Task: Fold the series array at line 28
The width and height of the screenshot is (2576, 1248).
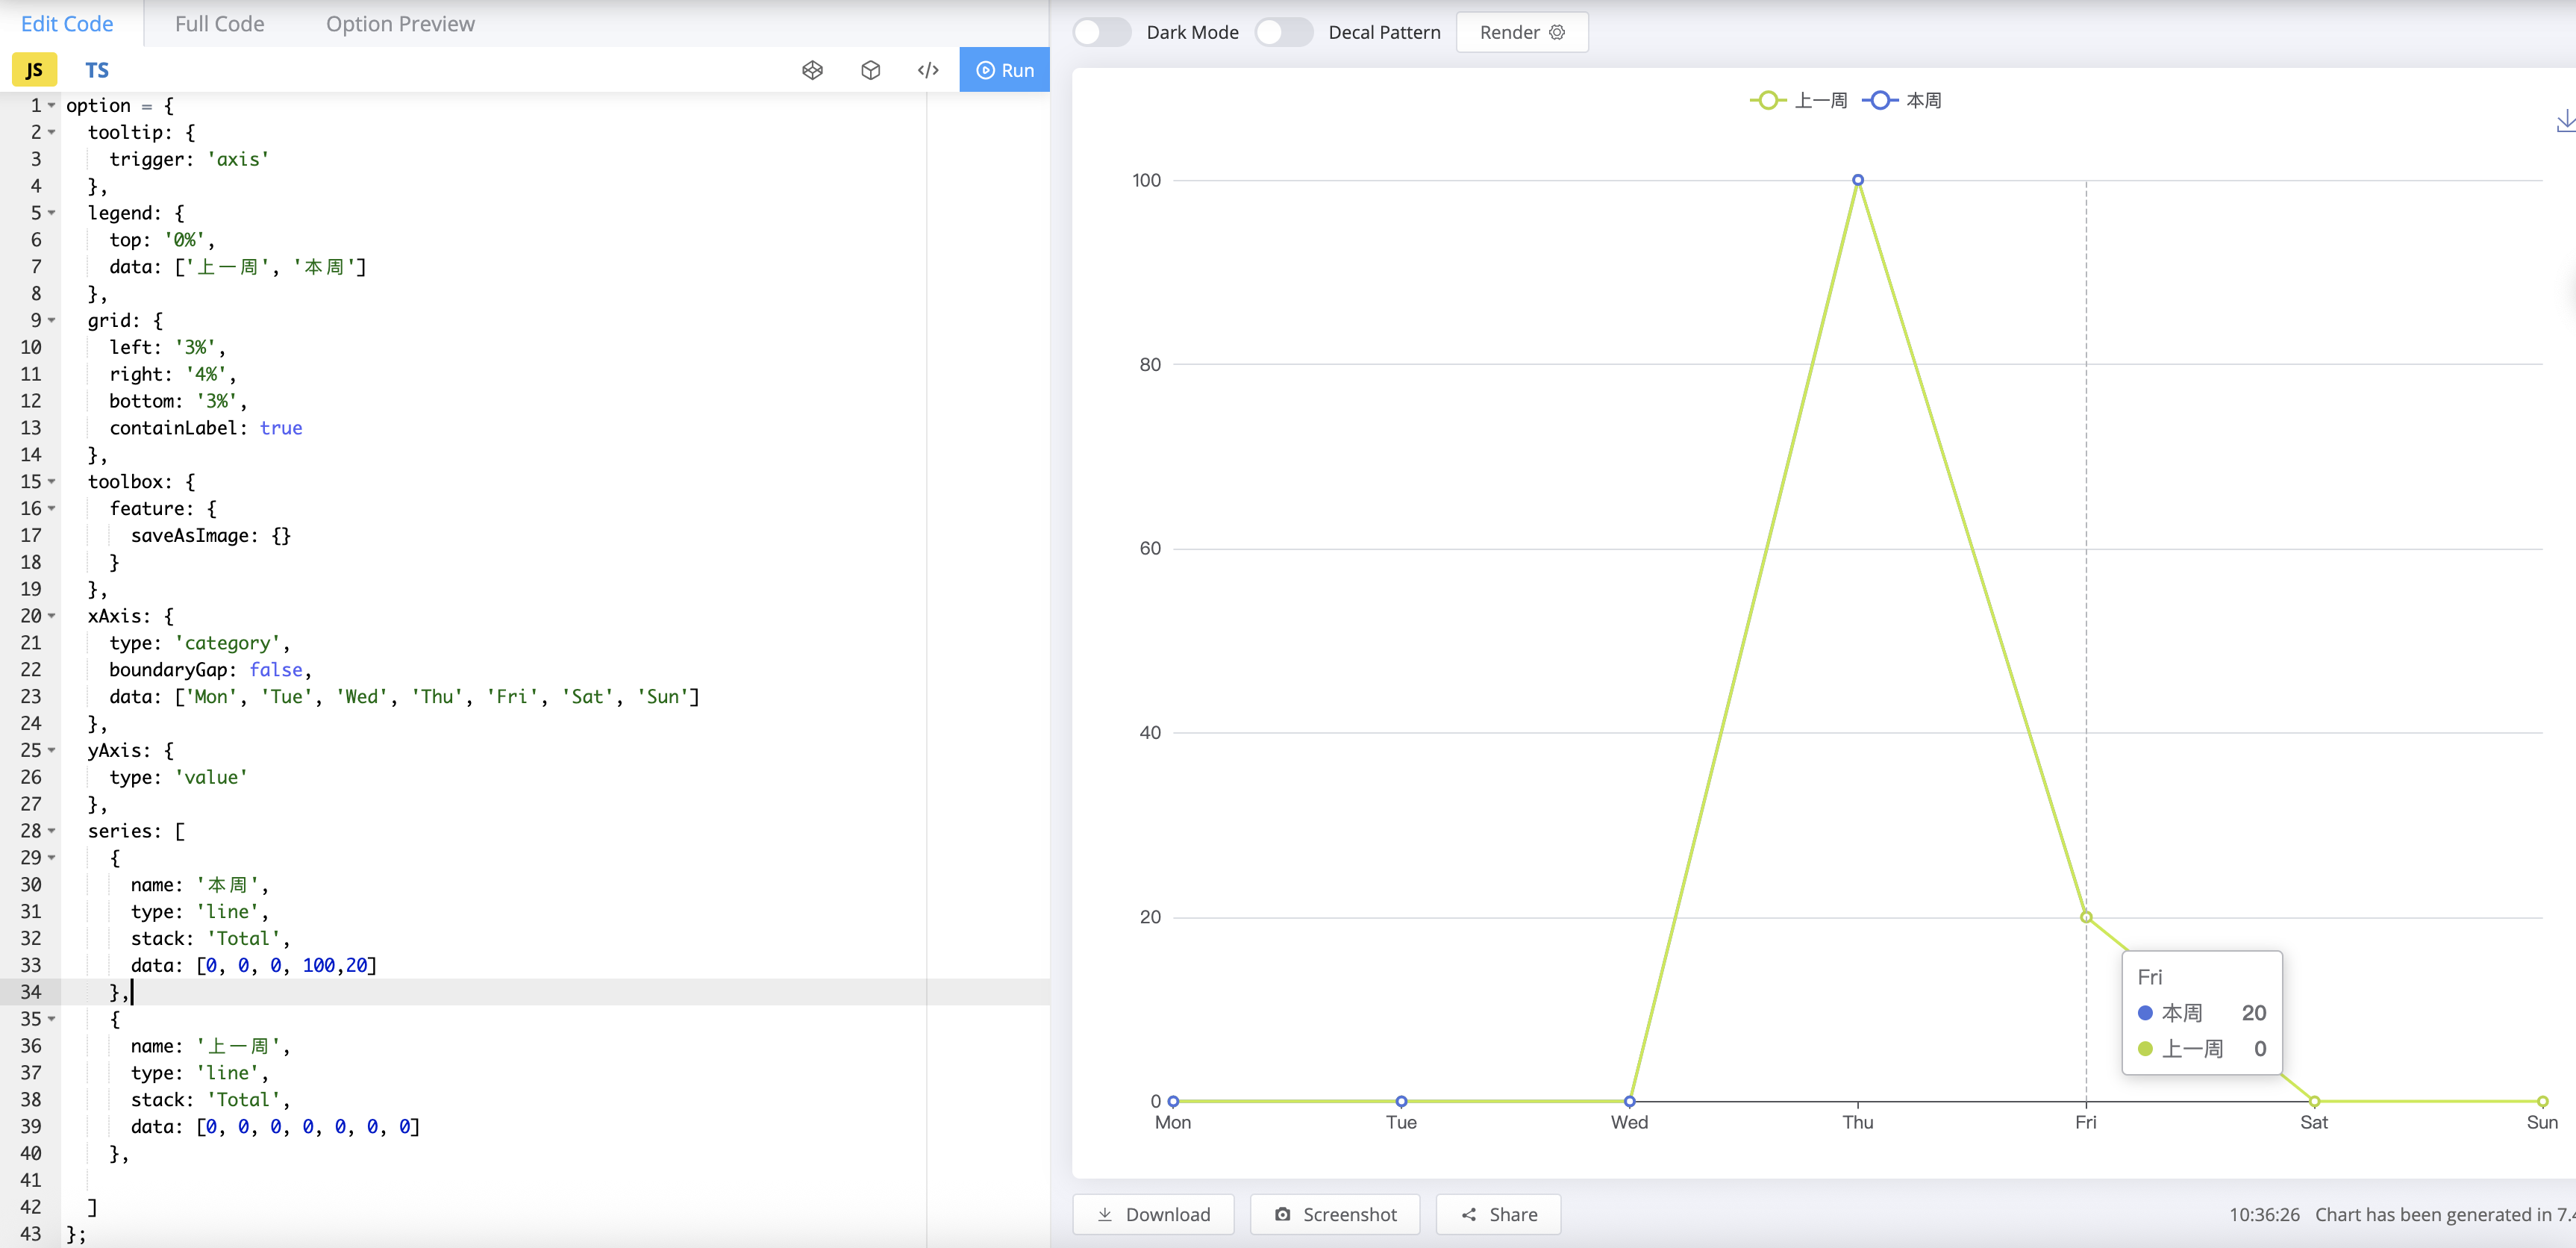Action: pyautogui.click(x=51, y=831)
